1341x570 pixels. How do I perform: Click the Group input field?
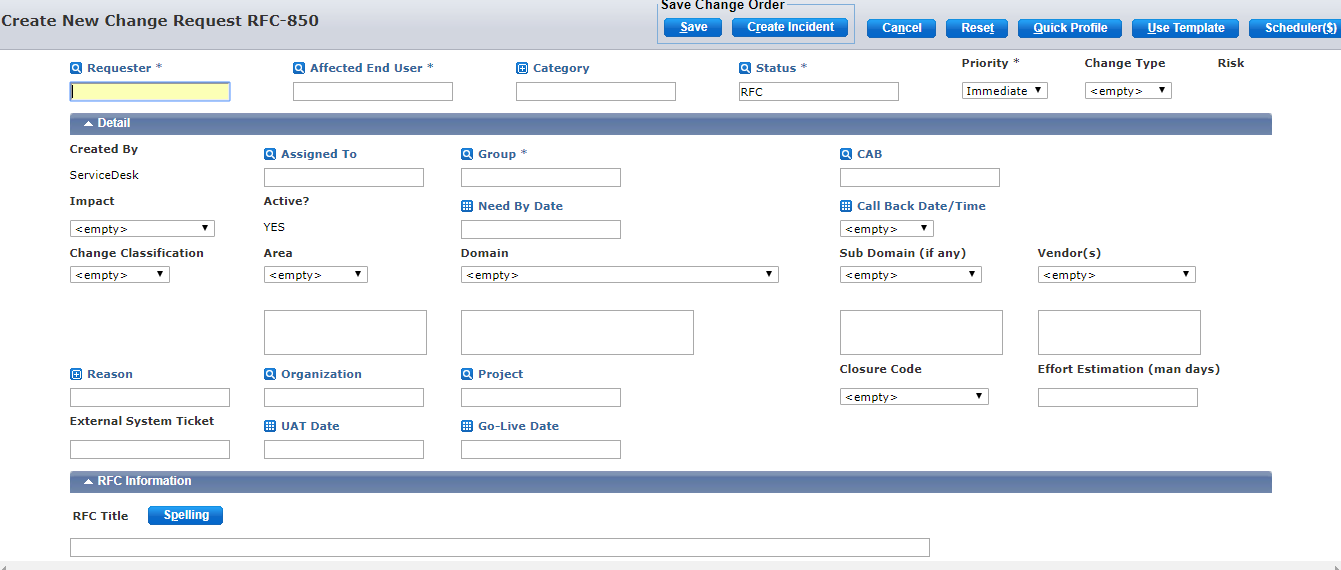[541, 178]
